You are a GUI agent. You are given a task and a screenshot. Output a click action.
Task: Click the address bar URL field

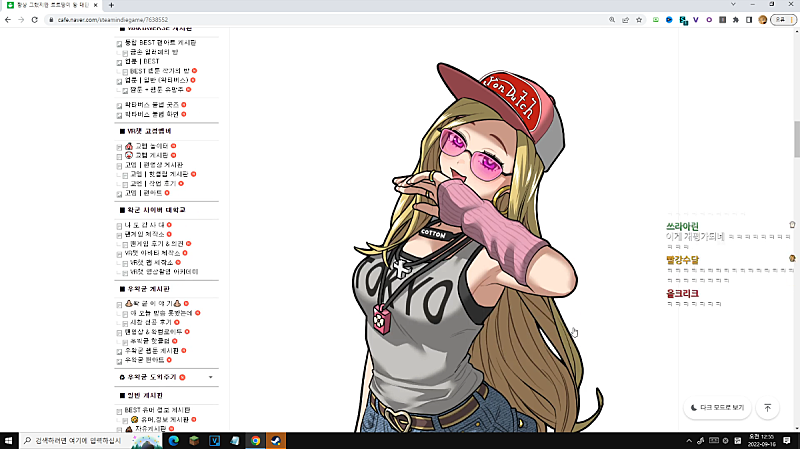[327, 20]
